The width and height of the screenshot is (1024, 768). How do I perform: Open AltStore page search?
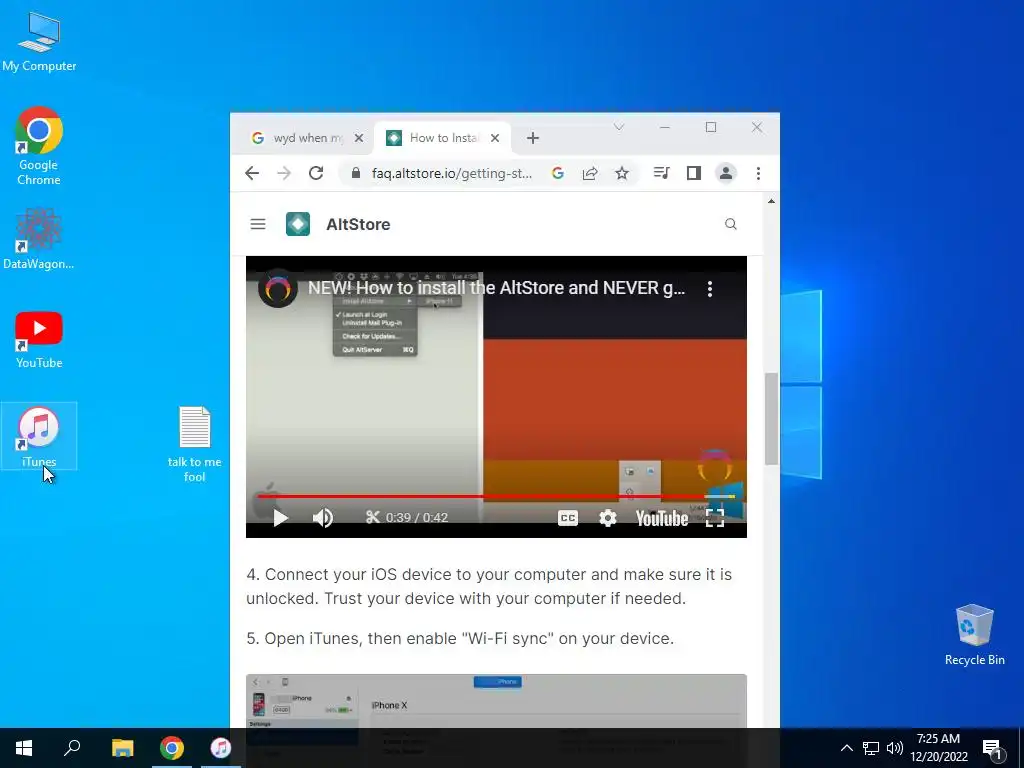click(731, 224)
